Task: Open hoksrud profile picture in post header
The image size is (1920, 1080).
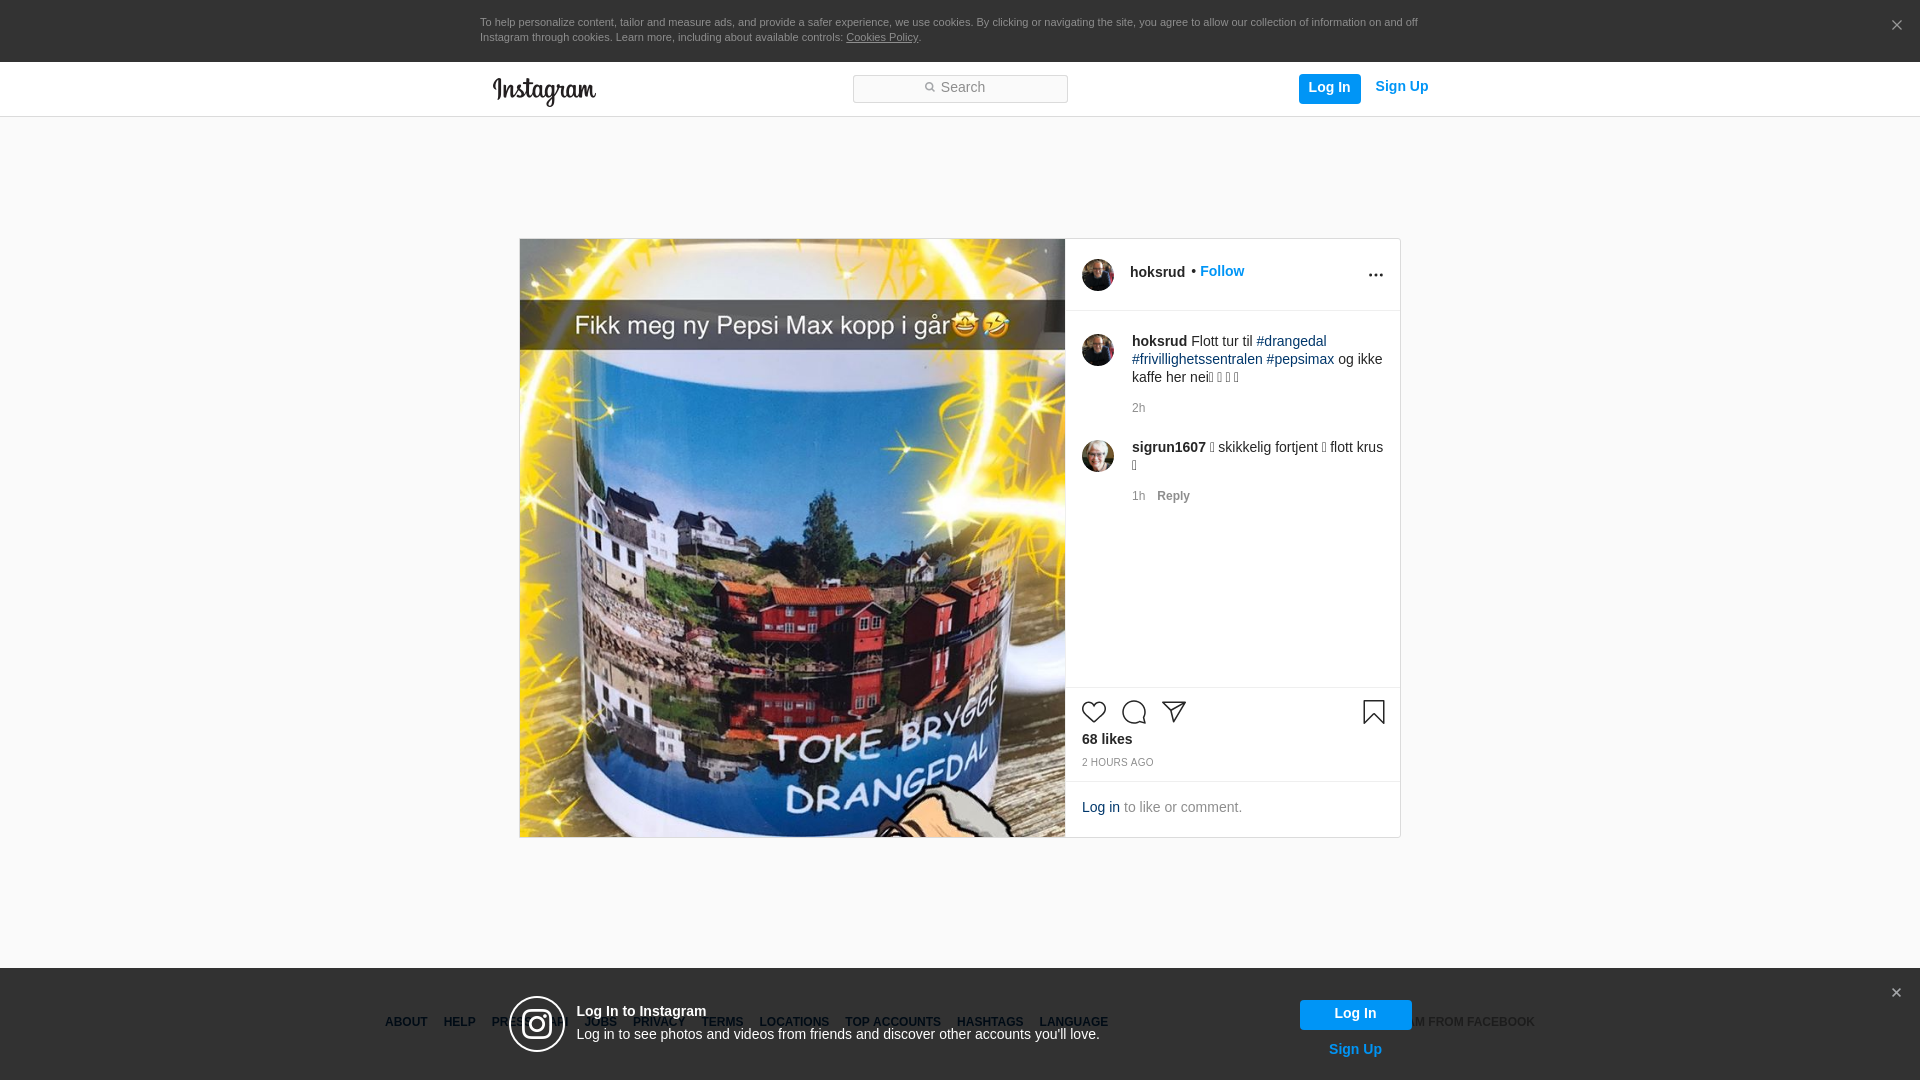Action: [1097, 275]
